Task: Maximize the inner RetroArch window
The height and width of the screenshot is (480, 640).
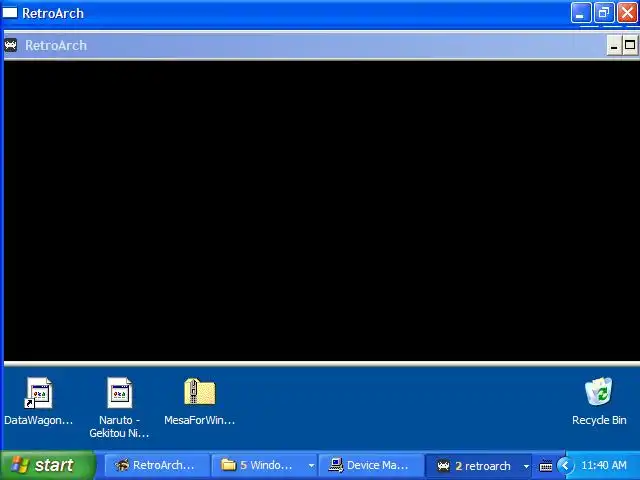Action: [630, 45]
